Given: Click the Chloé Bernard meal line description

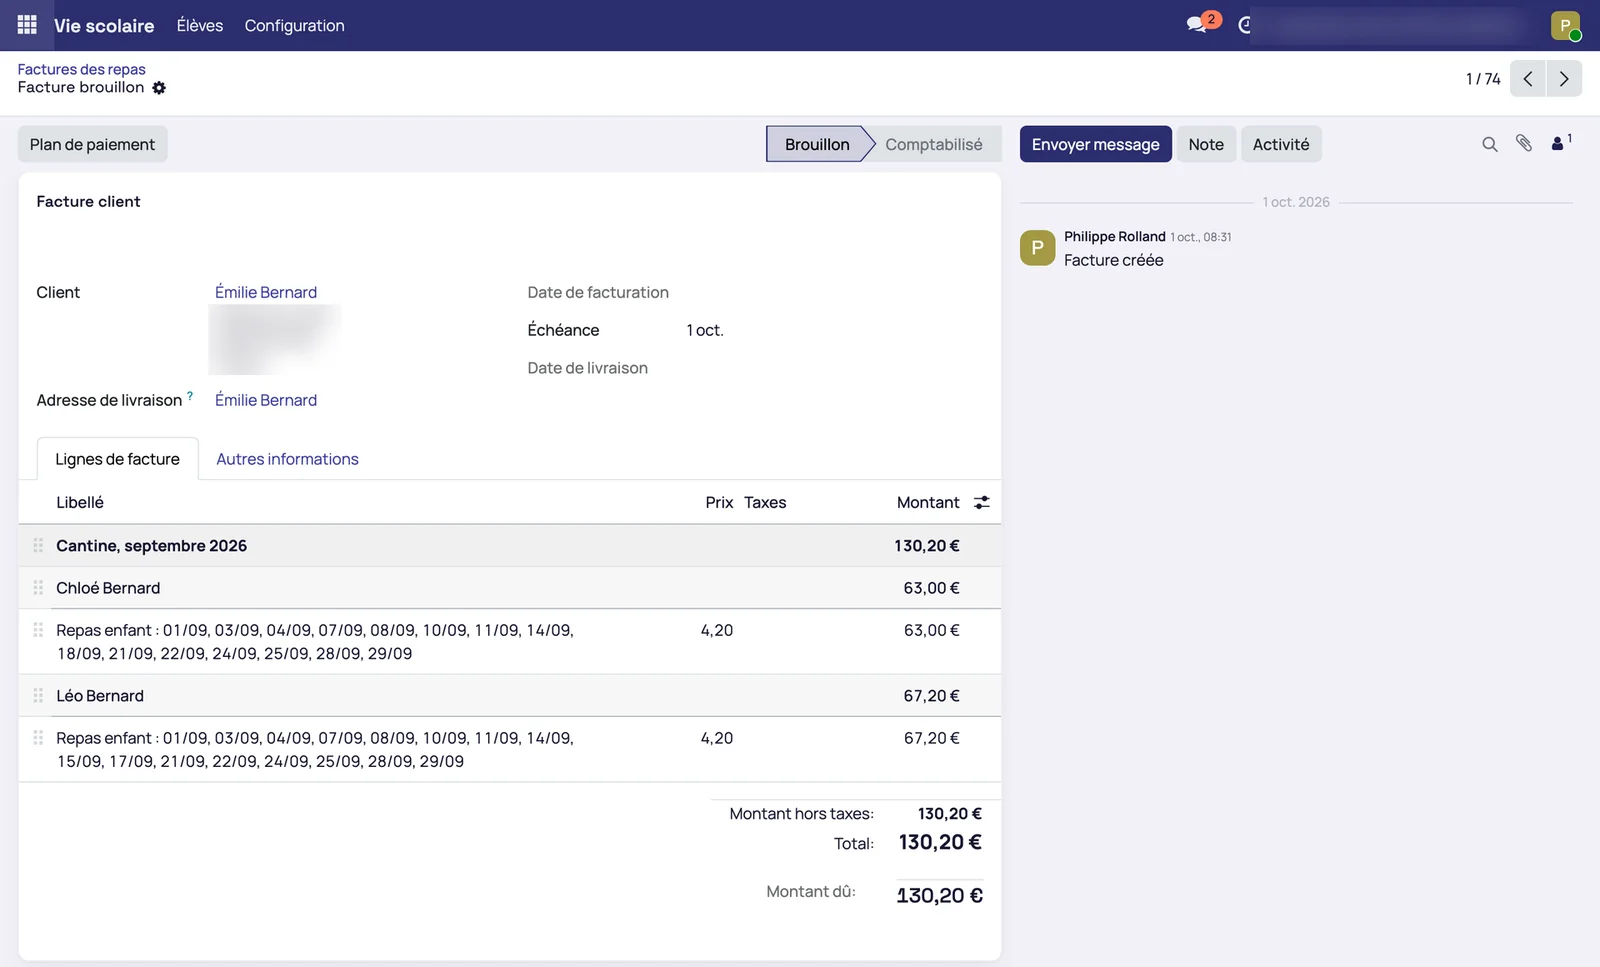Looking at the screenshot, I should (x=315, y=641).
